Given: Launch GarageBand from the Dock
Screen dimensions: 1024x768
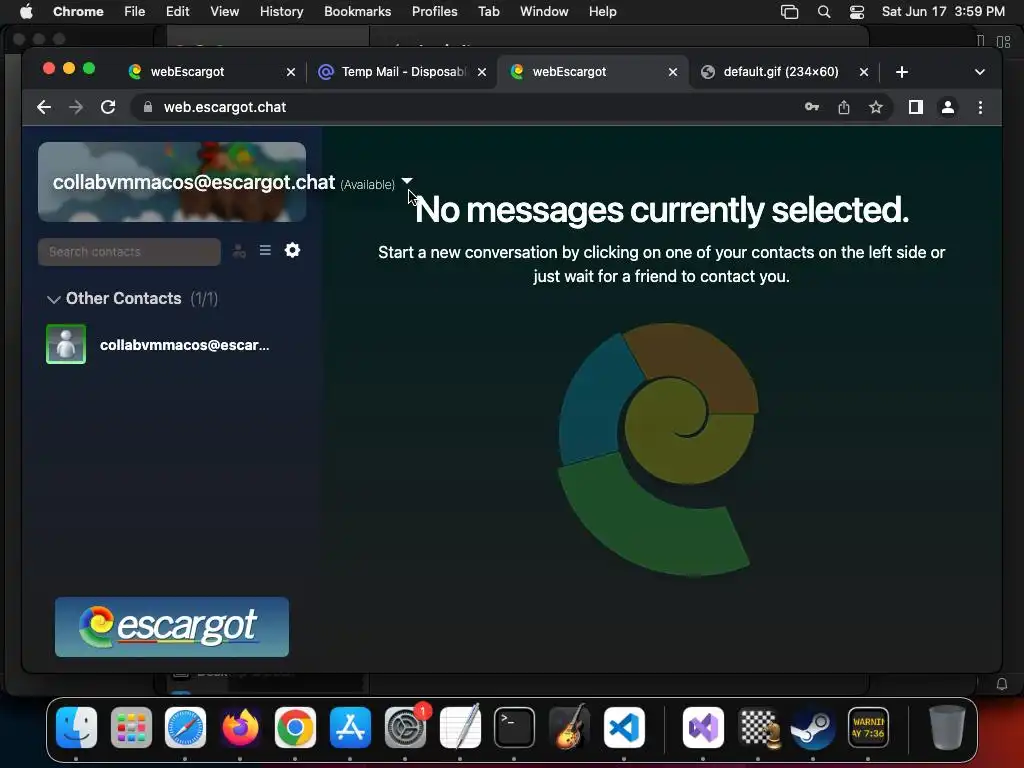Looking at the screenshot, I should [x=569, y=726].
